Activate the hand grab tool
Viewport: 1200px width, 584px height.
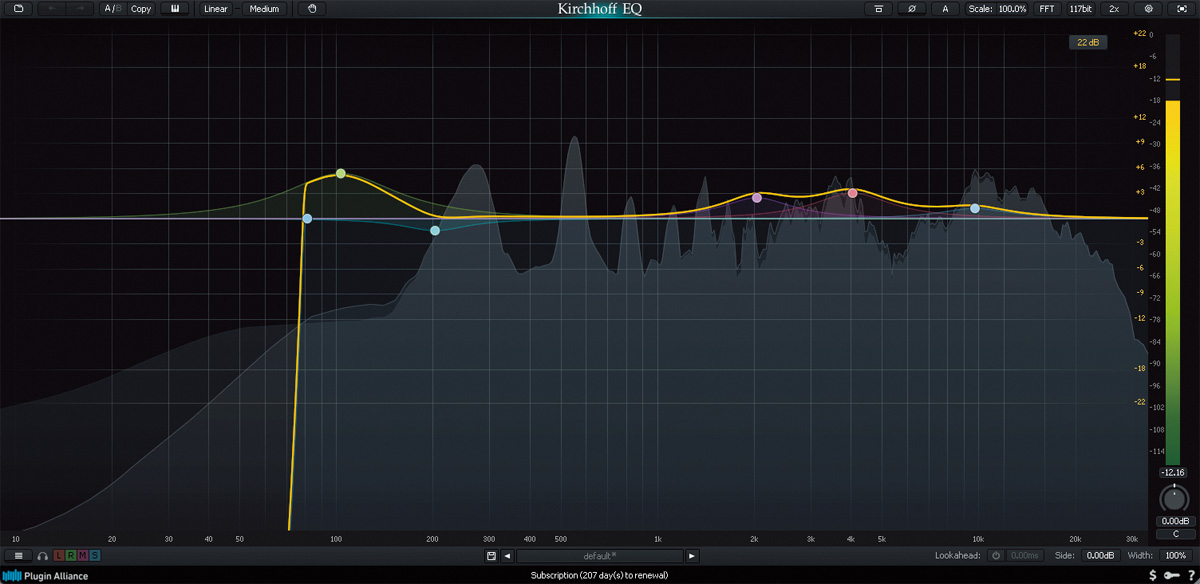pyautogui.click(x=312, y=9)
